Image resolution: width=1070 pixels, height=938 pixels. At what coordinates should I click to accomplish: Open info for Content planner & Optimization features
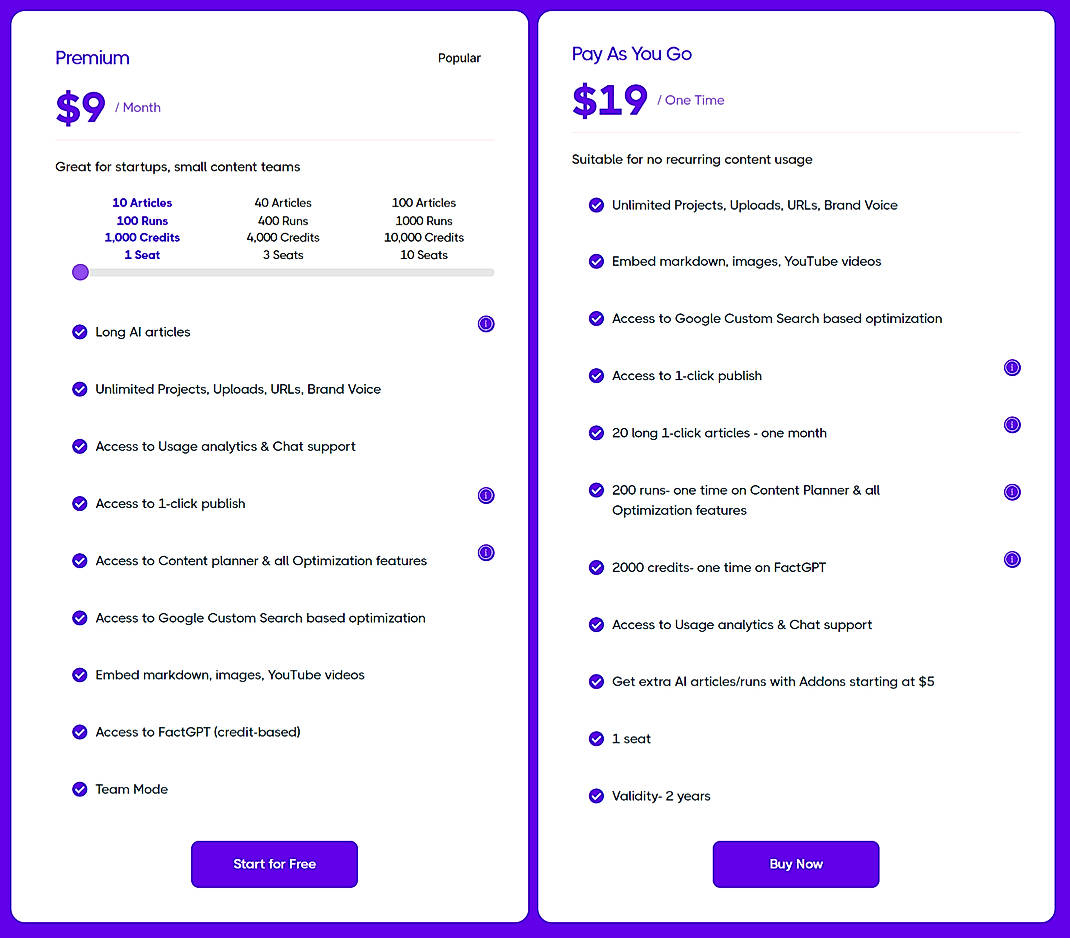(486, 552)
